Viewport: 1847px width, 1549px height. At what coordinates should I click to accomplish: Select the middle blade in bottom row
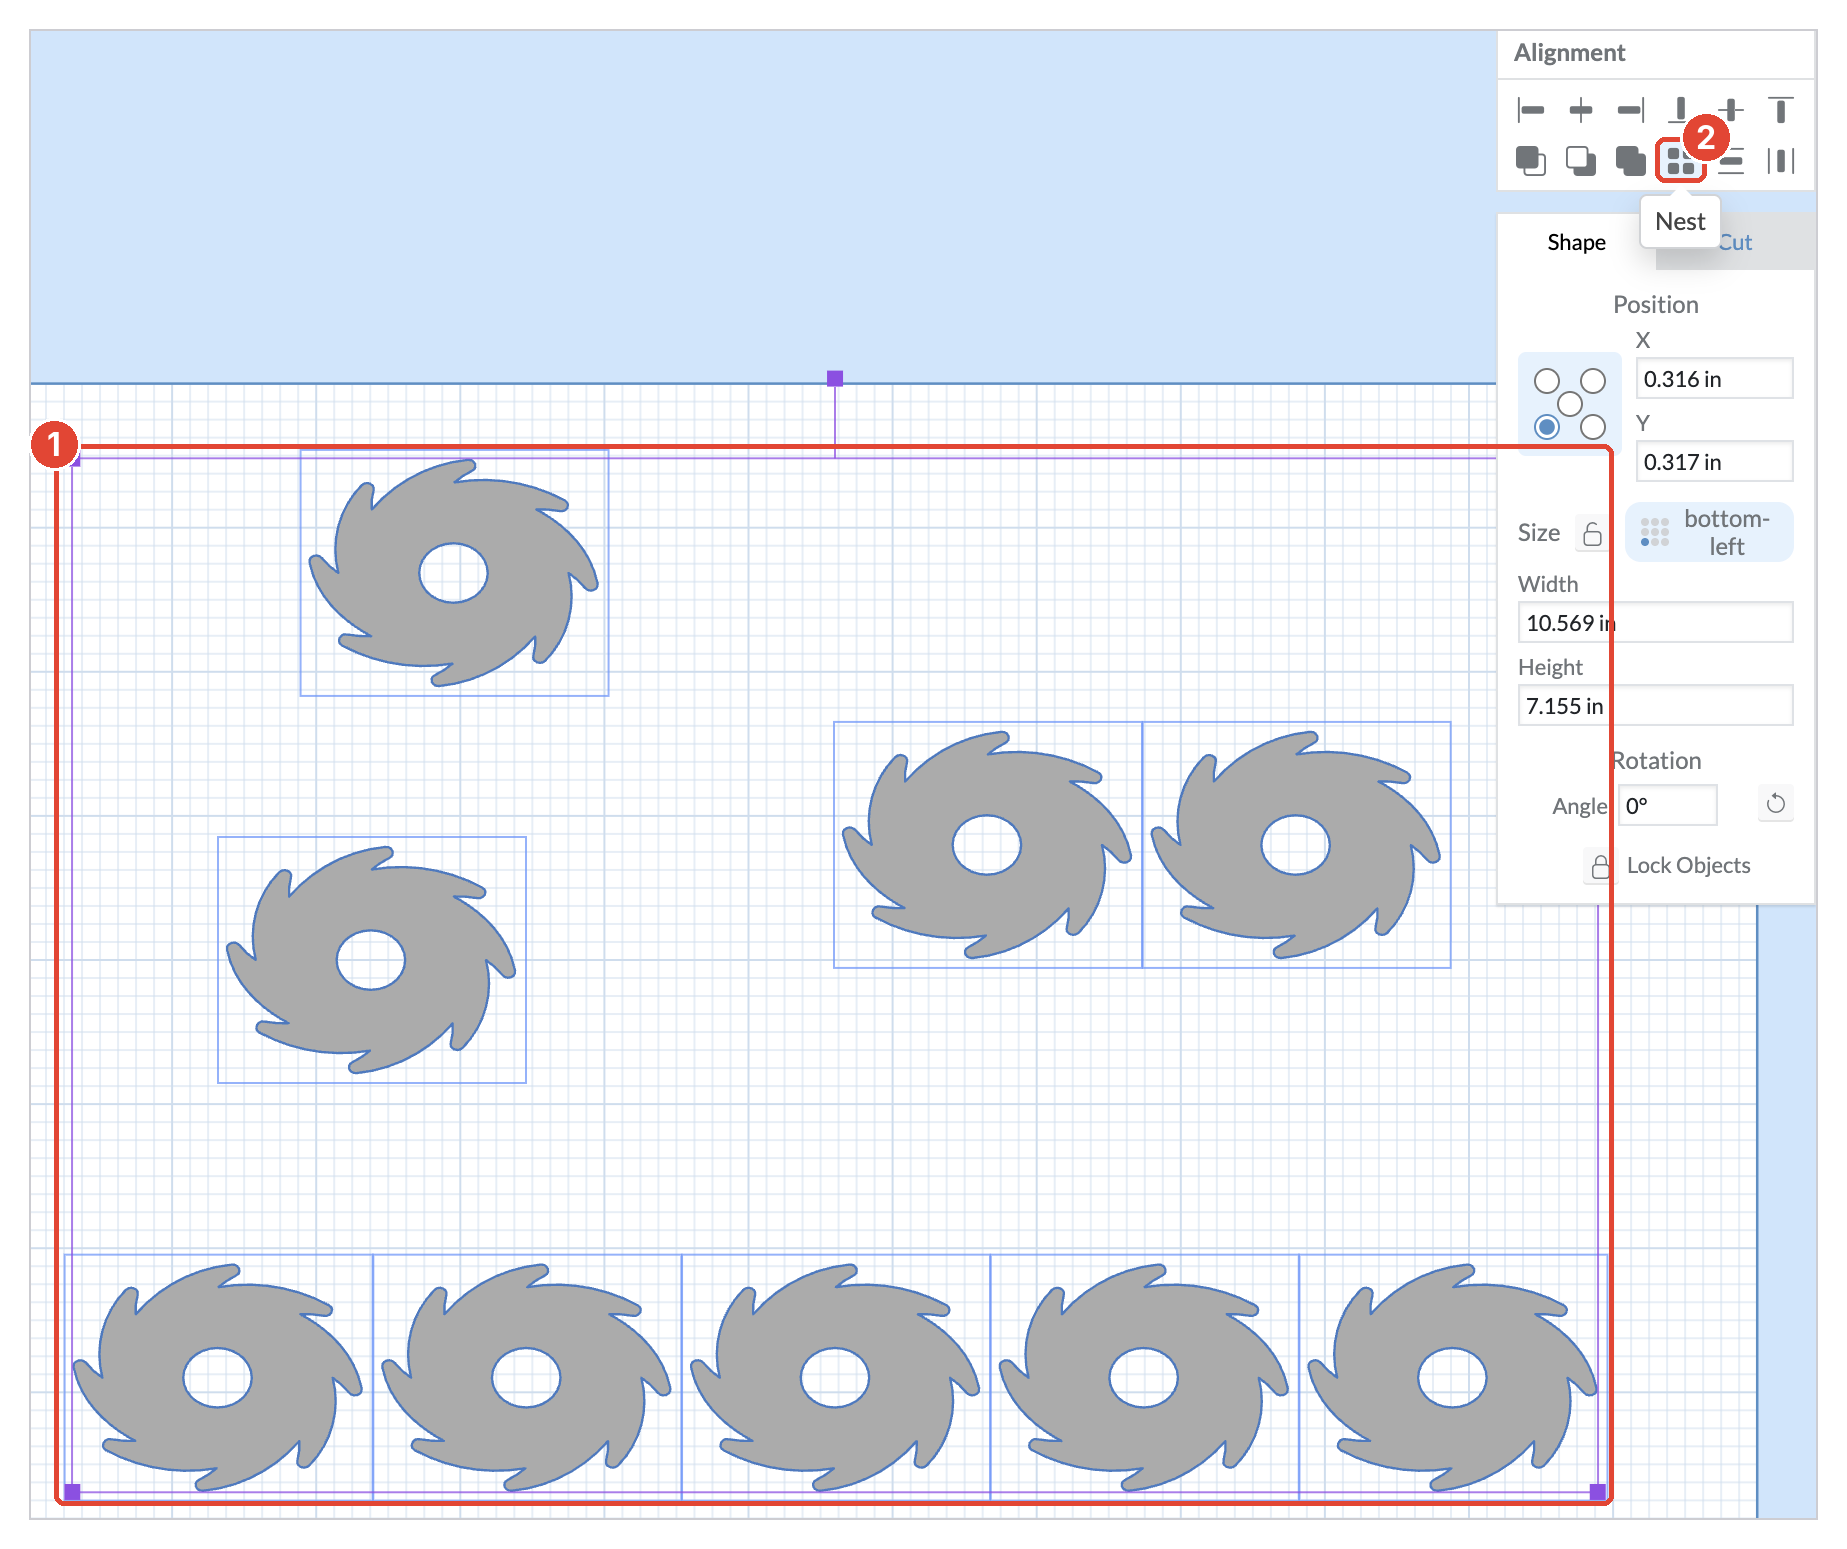tap(835, 1378)
